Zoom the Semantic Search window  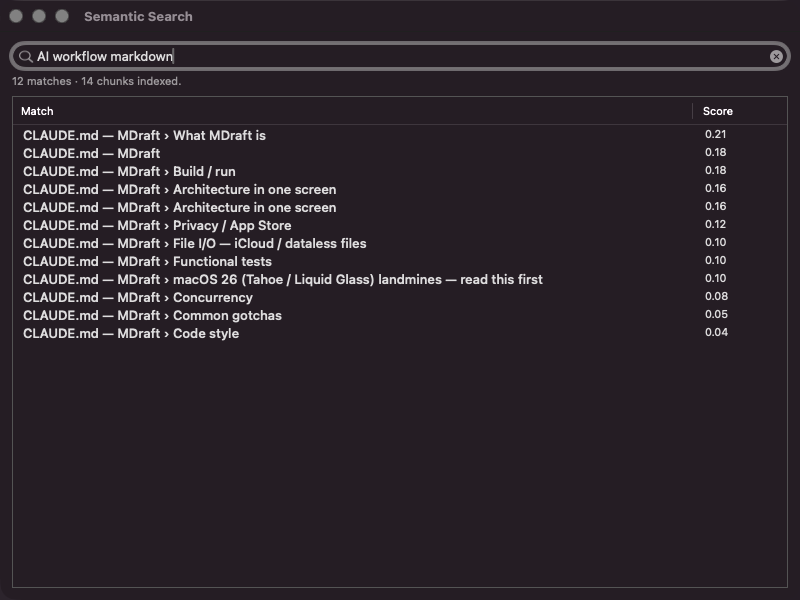coord(62,16)
